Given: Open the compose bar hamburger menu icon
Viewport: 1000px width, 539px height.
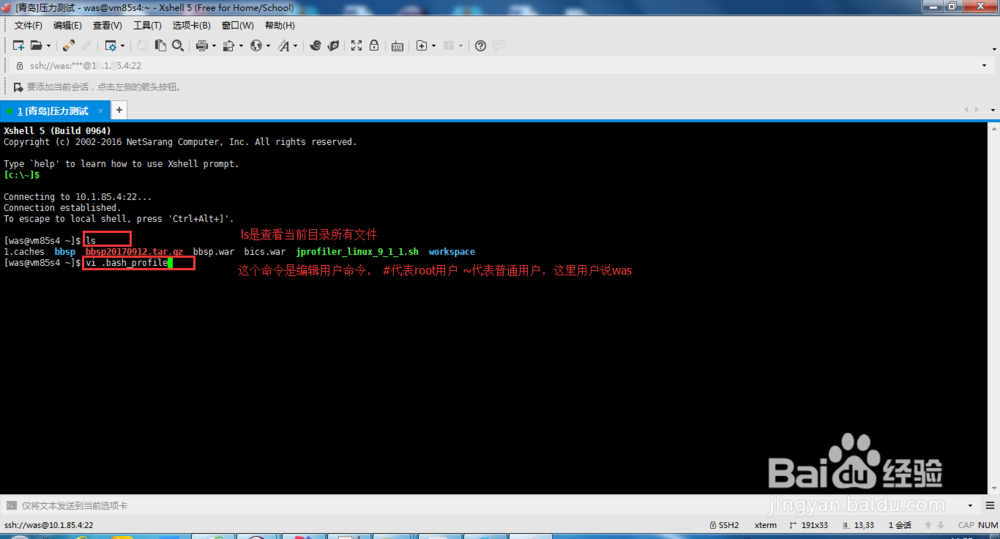Looking at the screenshot, I should point(990,506).
